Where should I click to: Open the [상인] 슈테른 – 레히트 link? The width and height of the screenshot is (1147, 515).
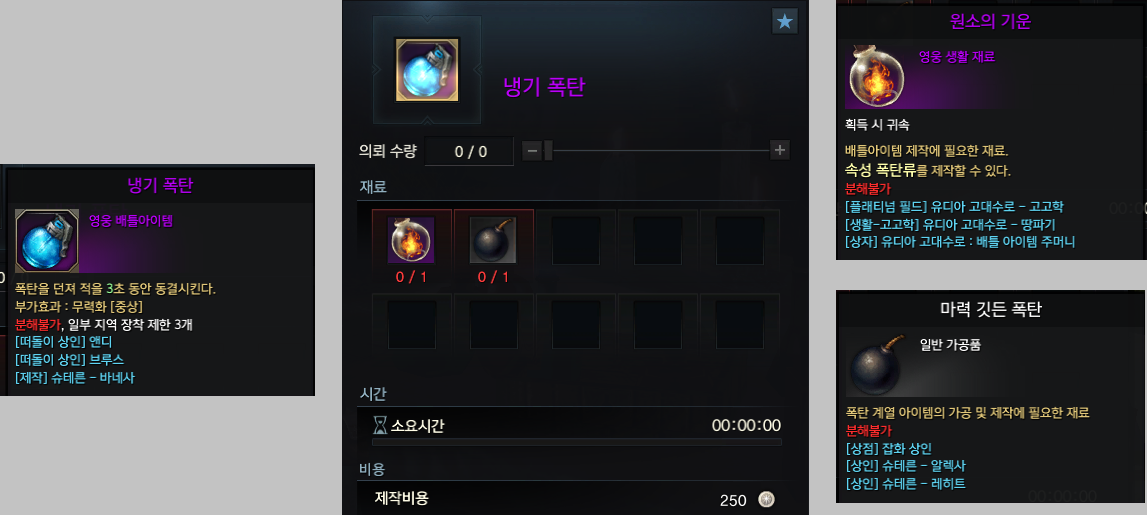coord(905,483)
